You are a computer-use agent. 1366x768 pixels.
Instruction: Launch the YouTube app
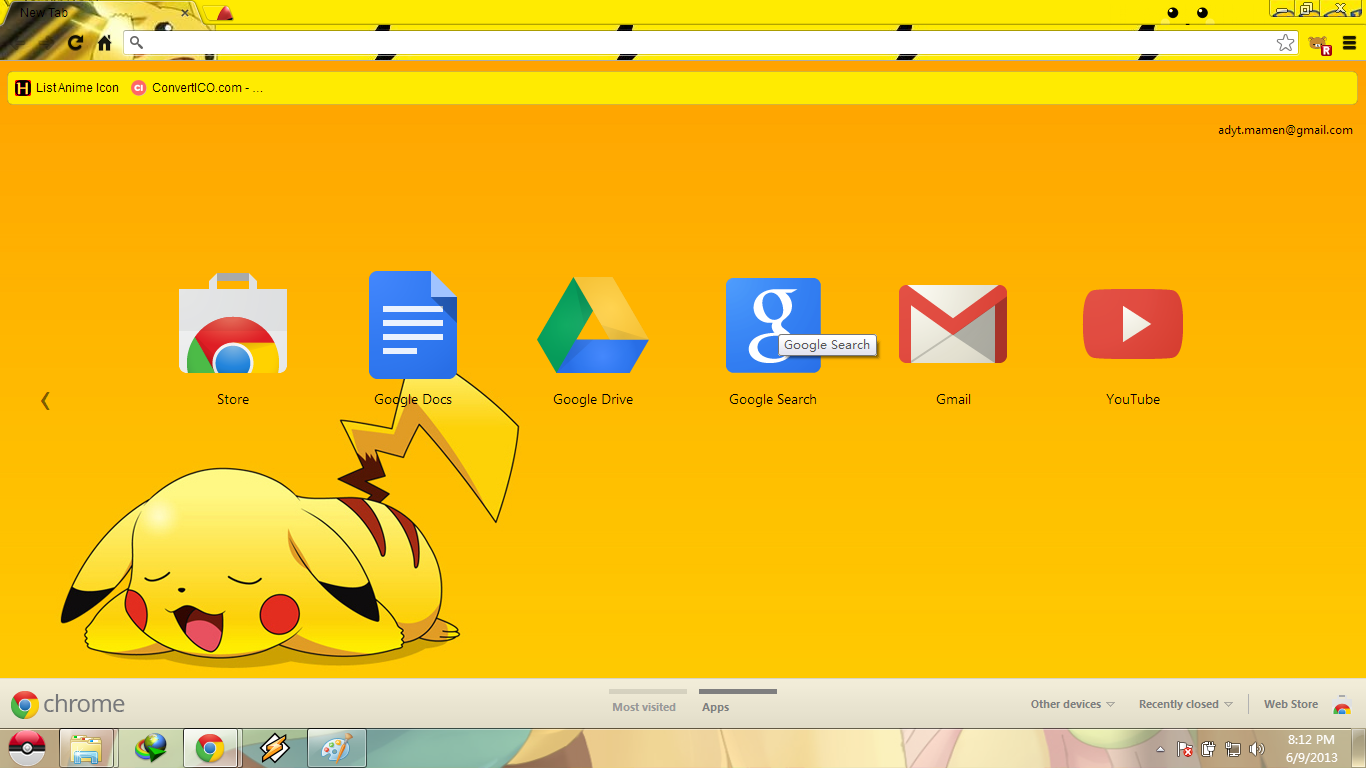click(1133, 324)
